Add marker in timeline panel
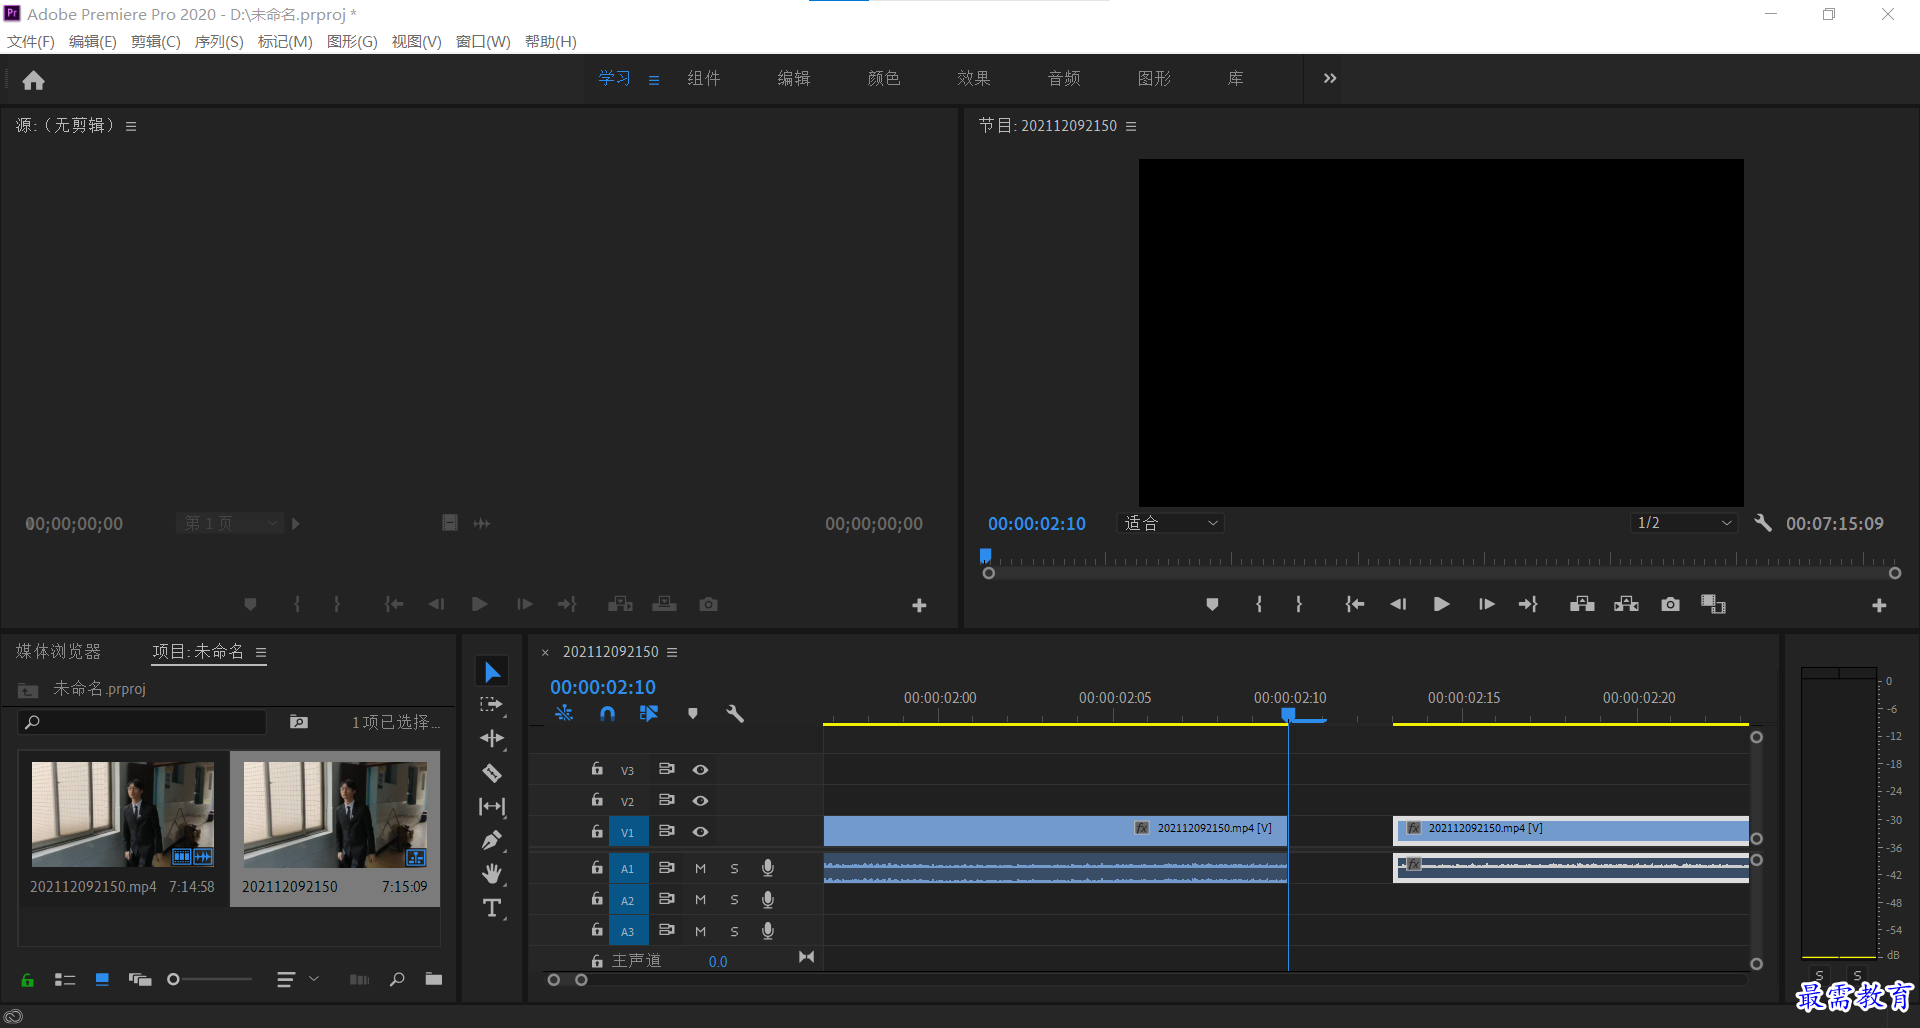 693,714
